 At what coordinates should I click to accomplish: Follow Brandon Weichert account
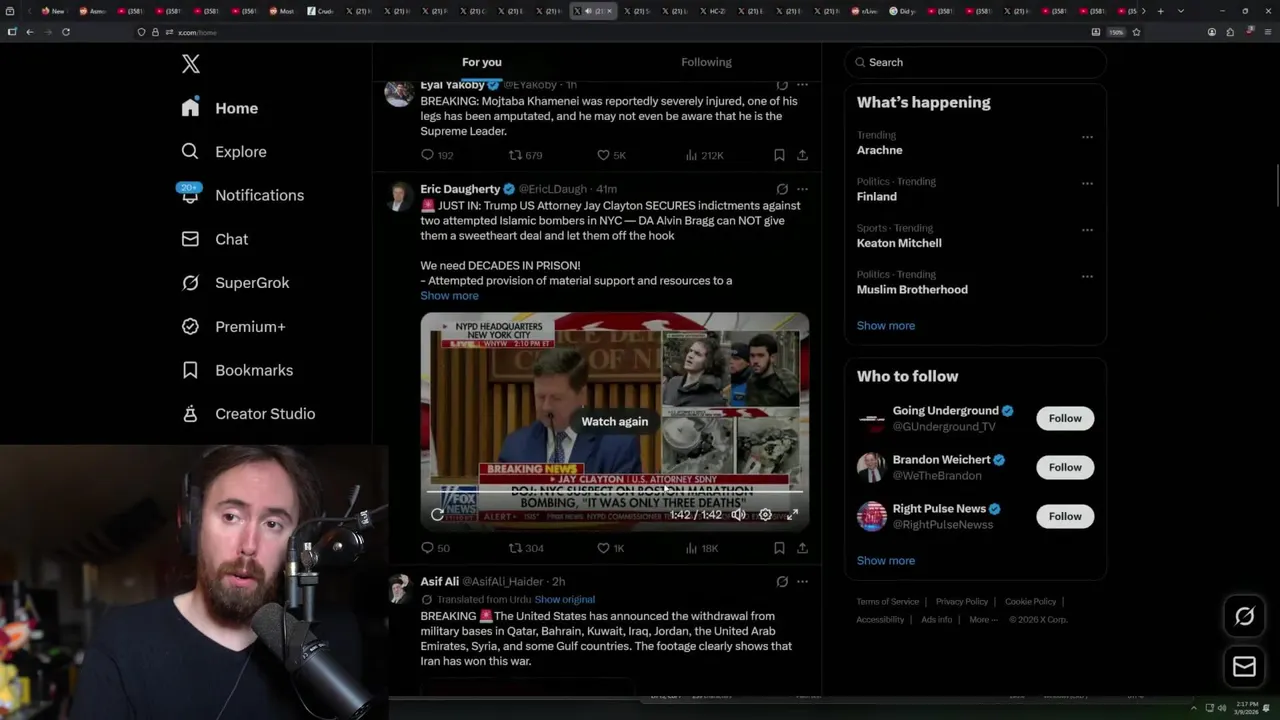(1065, 467)
